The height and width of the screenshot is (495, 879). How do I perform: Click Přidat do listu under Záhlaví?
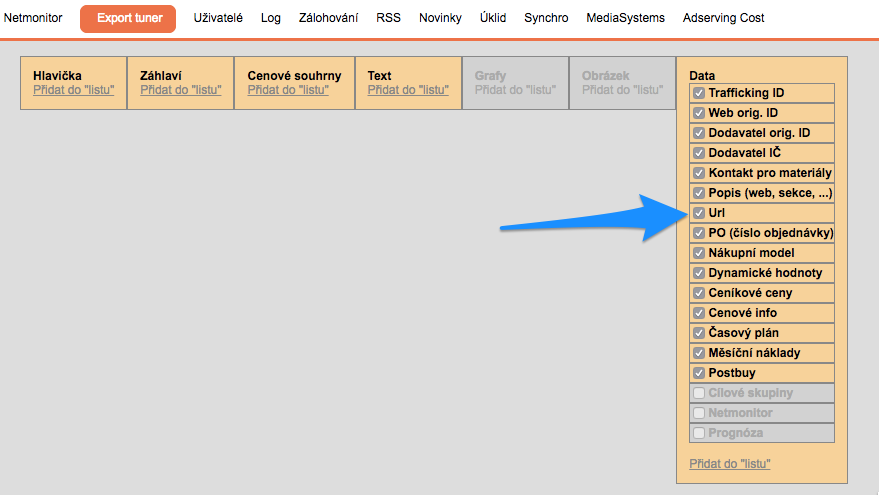(x=181, y=90)
